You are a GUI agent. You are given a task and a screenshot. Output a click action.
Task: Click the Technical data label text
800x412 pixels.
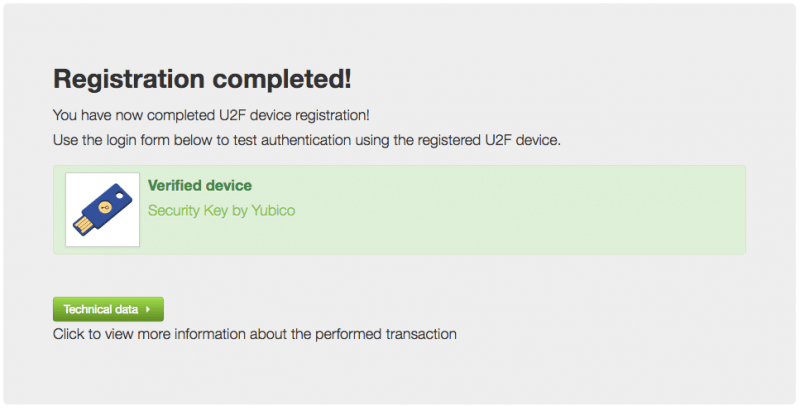click(x=100, y=309)
